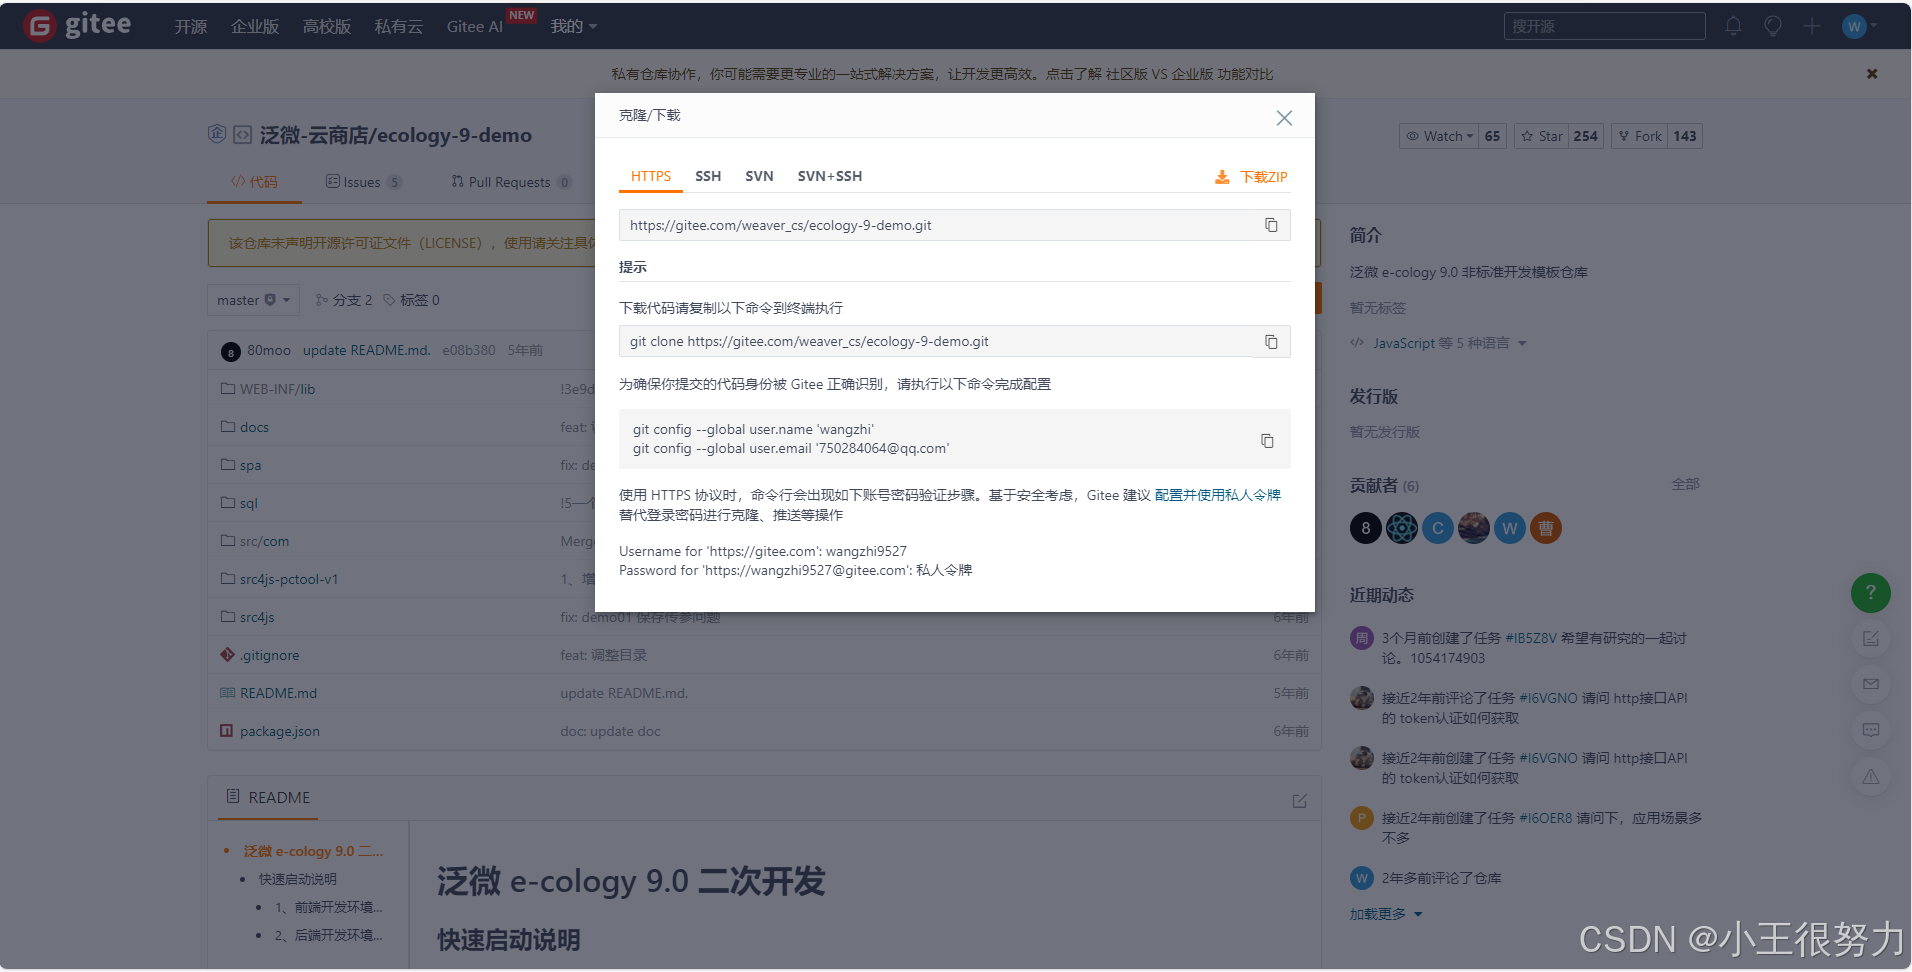The height and width of the screenshot is (972, 1912).
Task: Open the package.json file
Action: [280, 731]
